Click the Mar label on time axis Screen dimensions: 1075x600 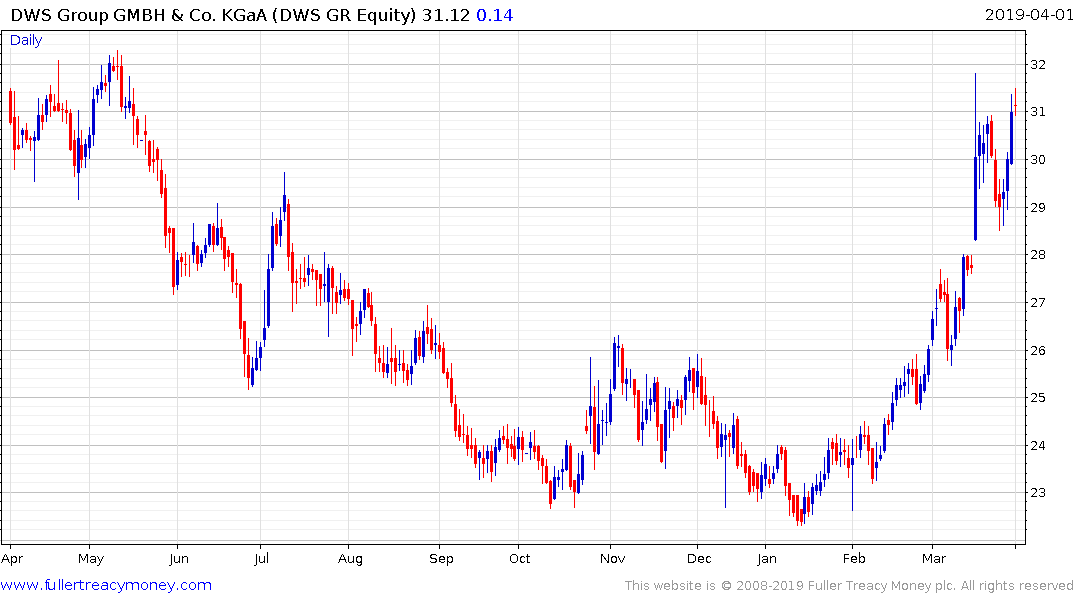coord(934,559)
